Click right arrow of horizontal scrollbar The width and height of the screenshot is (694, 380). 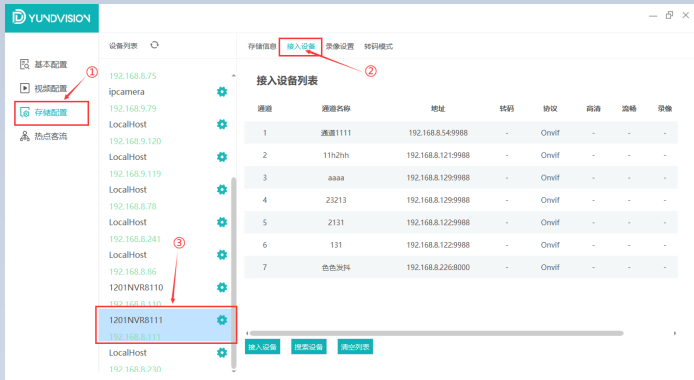pos(675,333)
